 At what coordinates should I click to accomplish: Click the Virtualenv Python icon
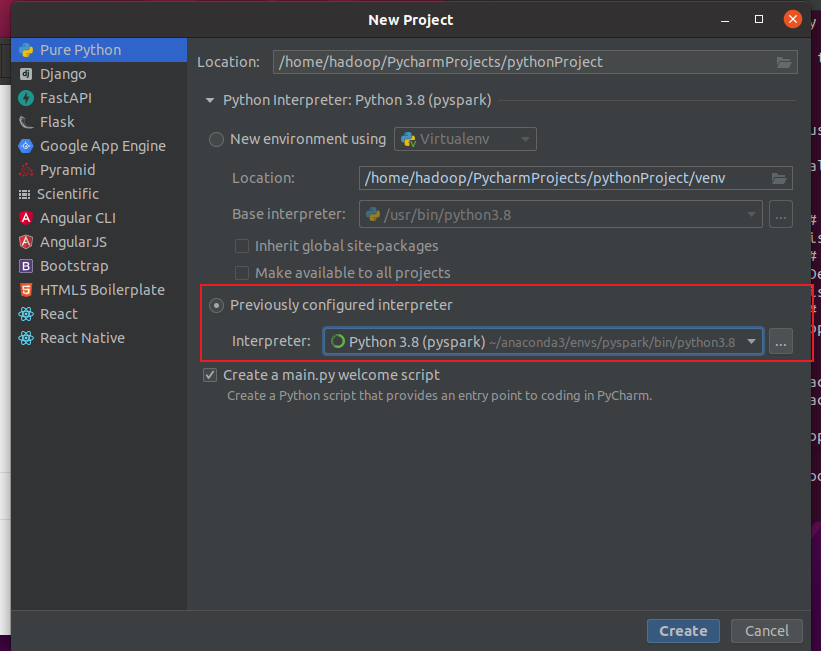pos(408,139)
